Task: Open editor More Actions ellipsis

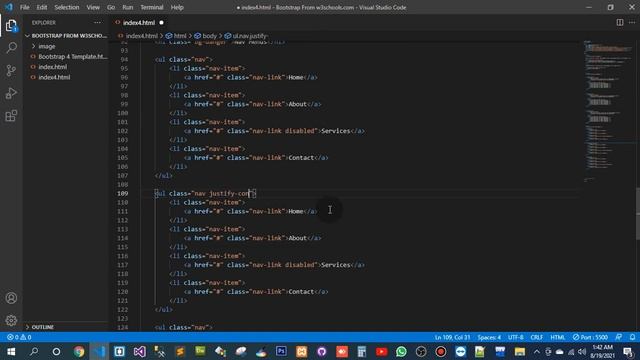Action: coord(632,22)
